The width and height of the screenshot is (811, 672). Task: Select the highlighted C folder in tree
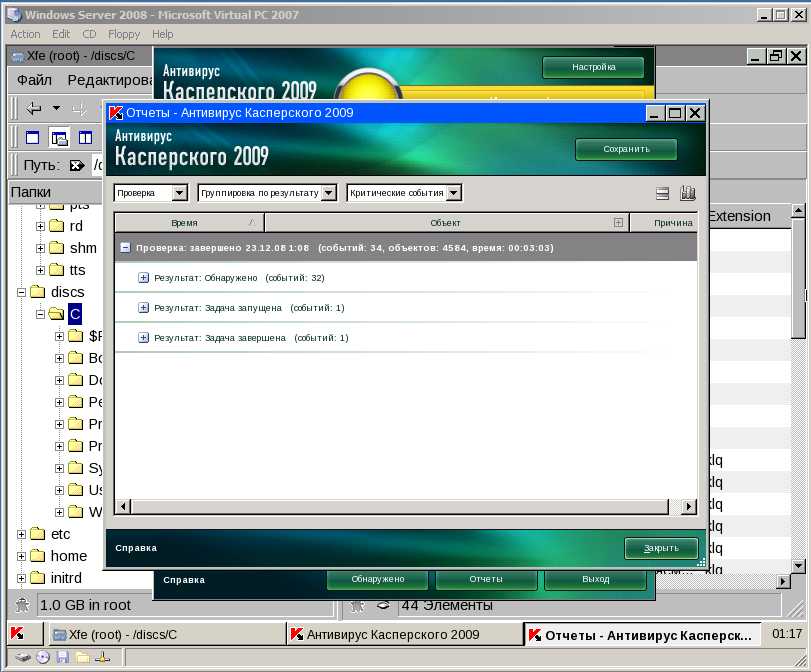(75, 314)
